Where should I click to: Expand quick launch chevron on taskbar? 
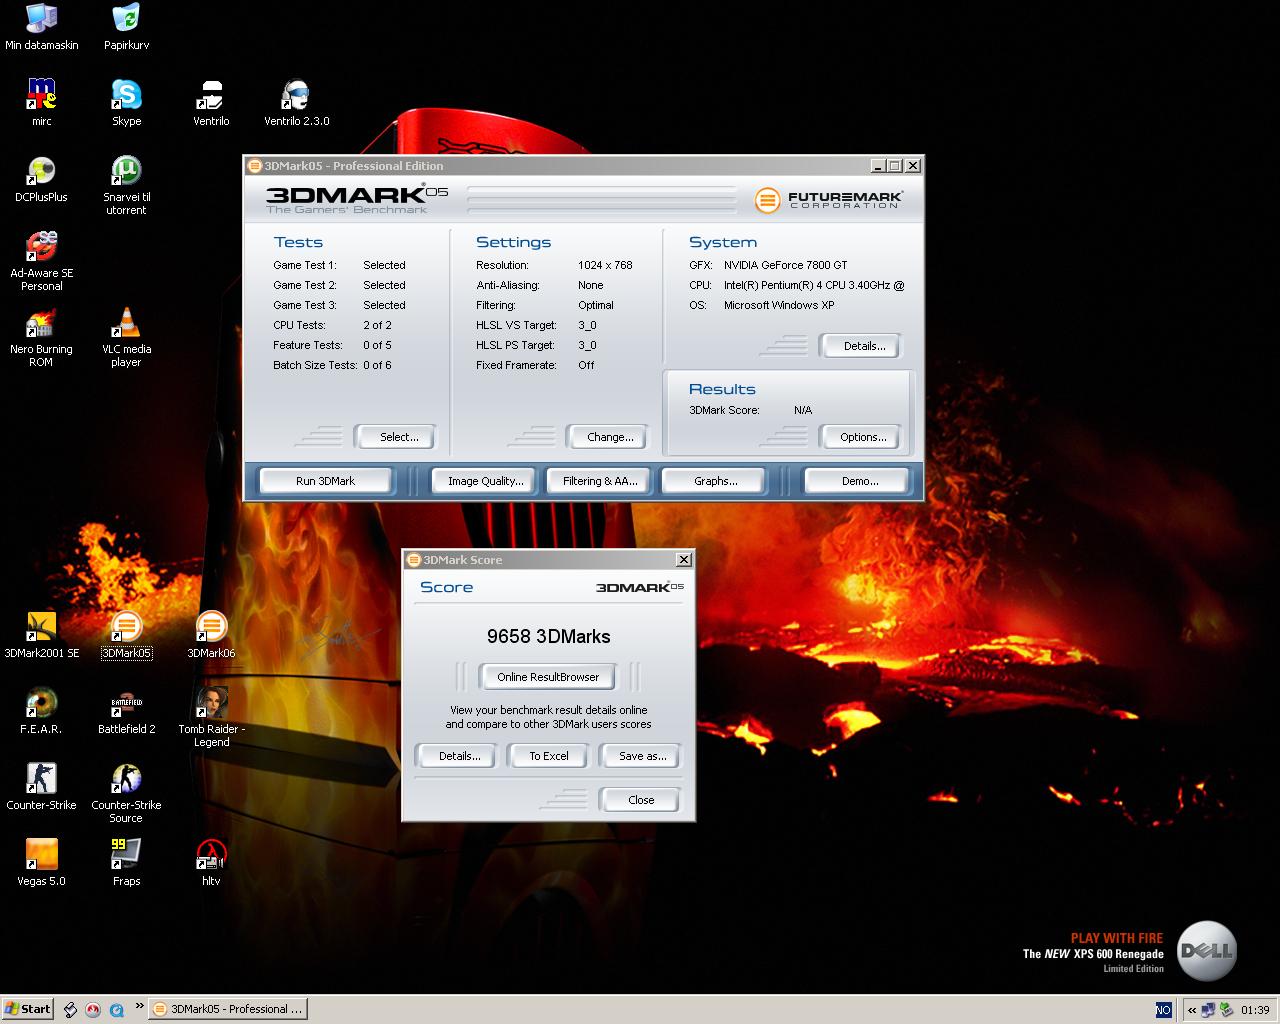point(139,1005)
